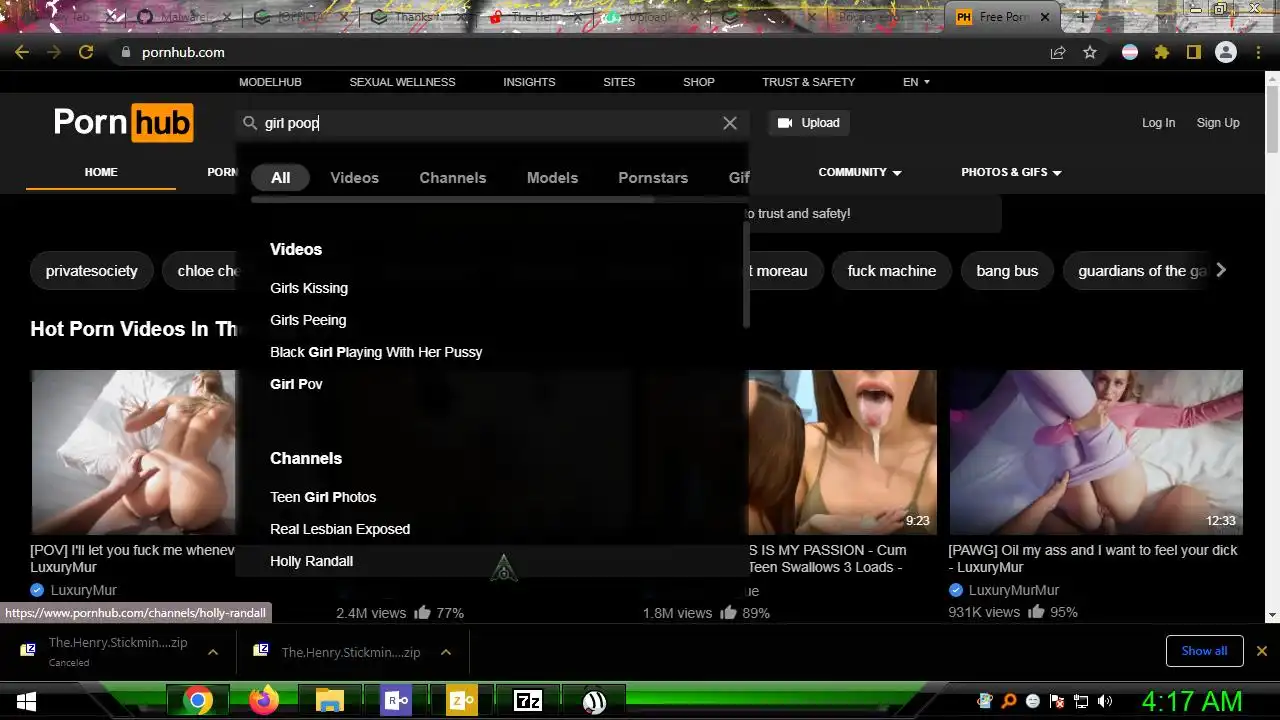This screenshot has height=720, width=1280.
Task: Reload the current page
Action: tap(86, 52)
